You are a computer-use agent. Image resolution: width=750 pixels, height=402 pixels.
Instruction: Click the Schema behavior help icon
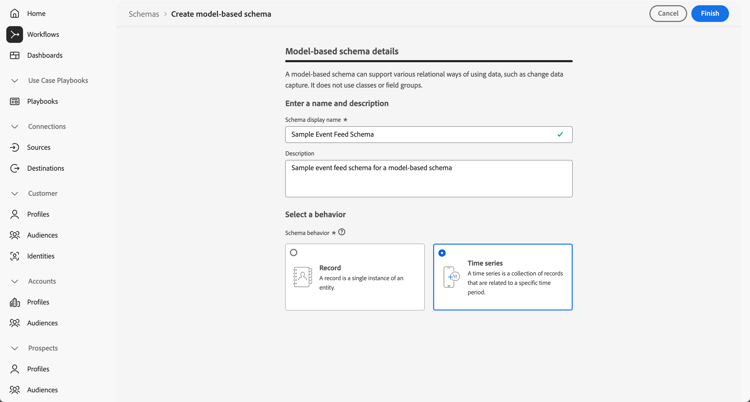[x=342, y=232]
